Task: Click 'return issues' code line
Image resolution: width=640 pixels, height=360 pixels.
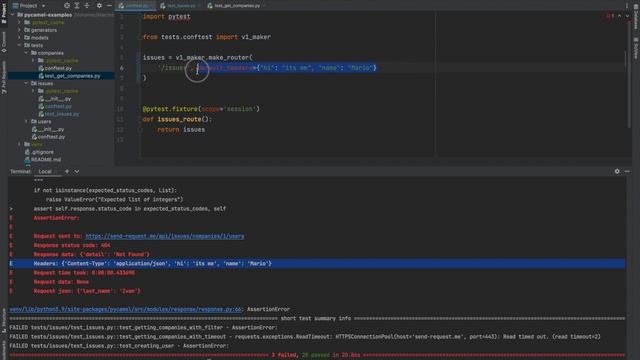Action: [181, 130]
